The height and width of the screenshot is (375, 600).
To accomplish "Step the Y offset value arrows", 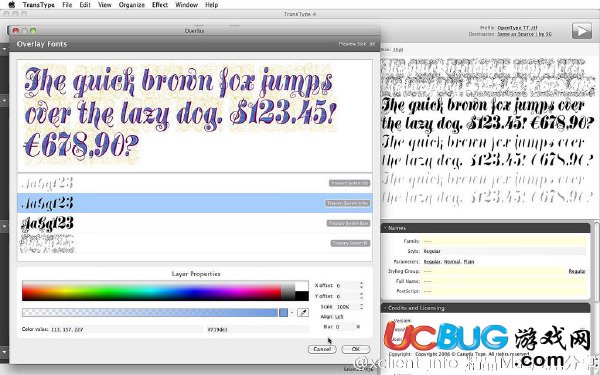I will 361,296.
